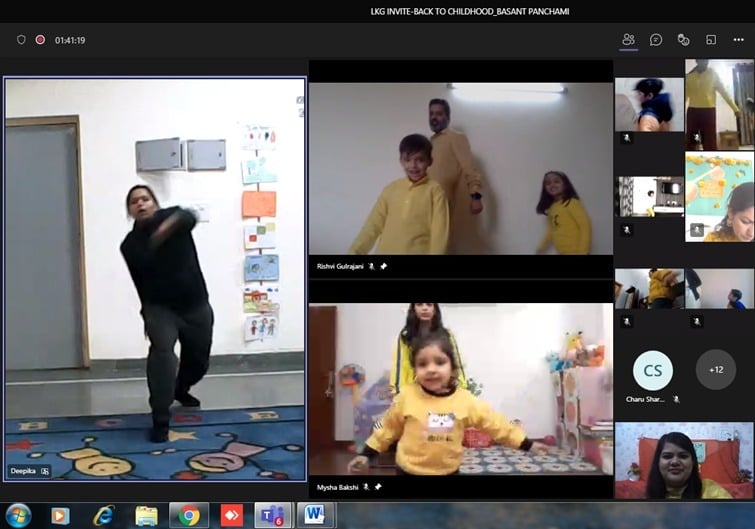Click the shield security icon
755x529 pixels.
pyautogui.click(x=21, y=40)
